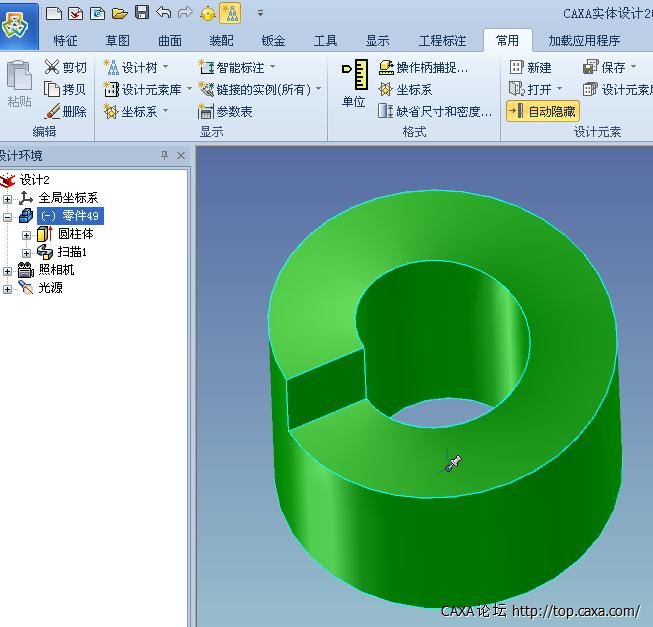Image resolution: width=653 pixels, height=627 pixels.
Task: Select the 圆柱体 item in design tree
Action: [x=75, y=234]
